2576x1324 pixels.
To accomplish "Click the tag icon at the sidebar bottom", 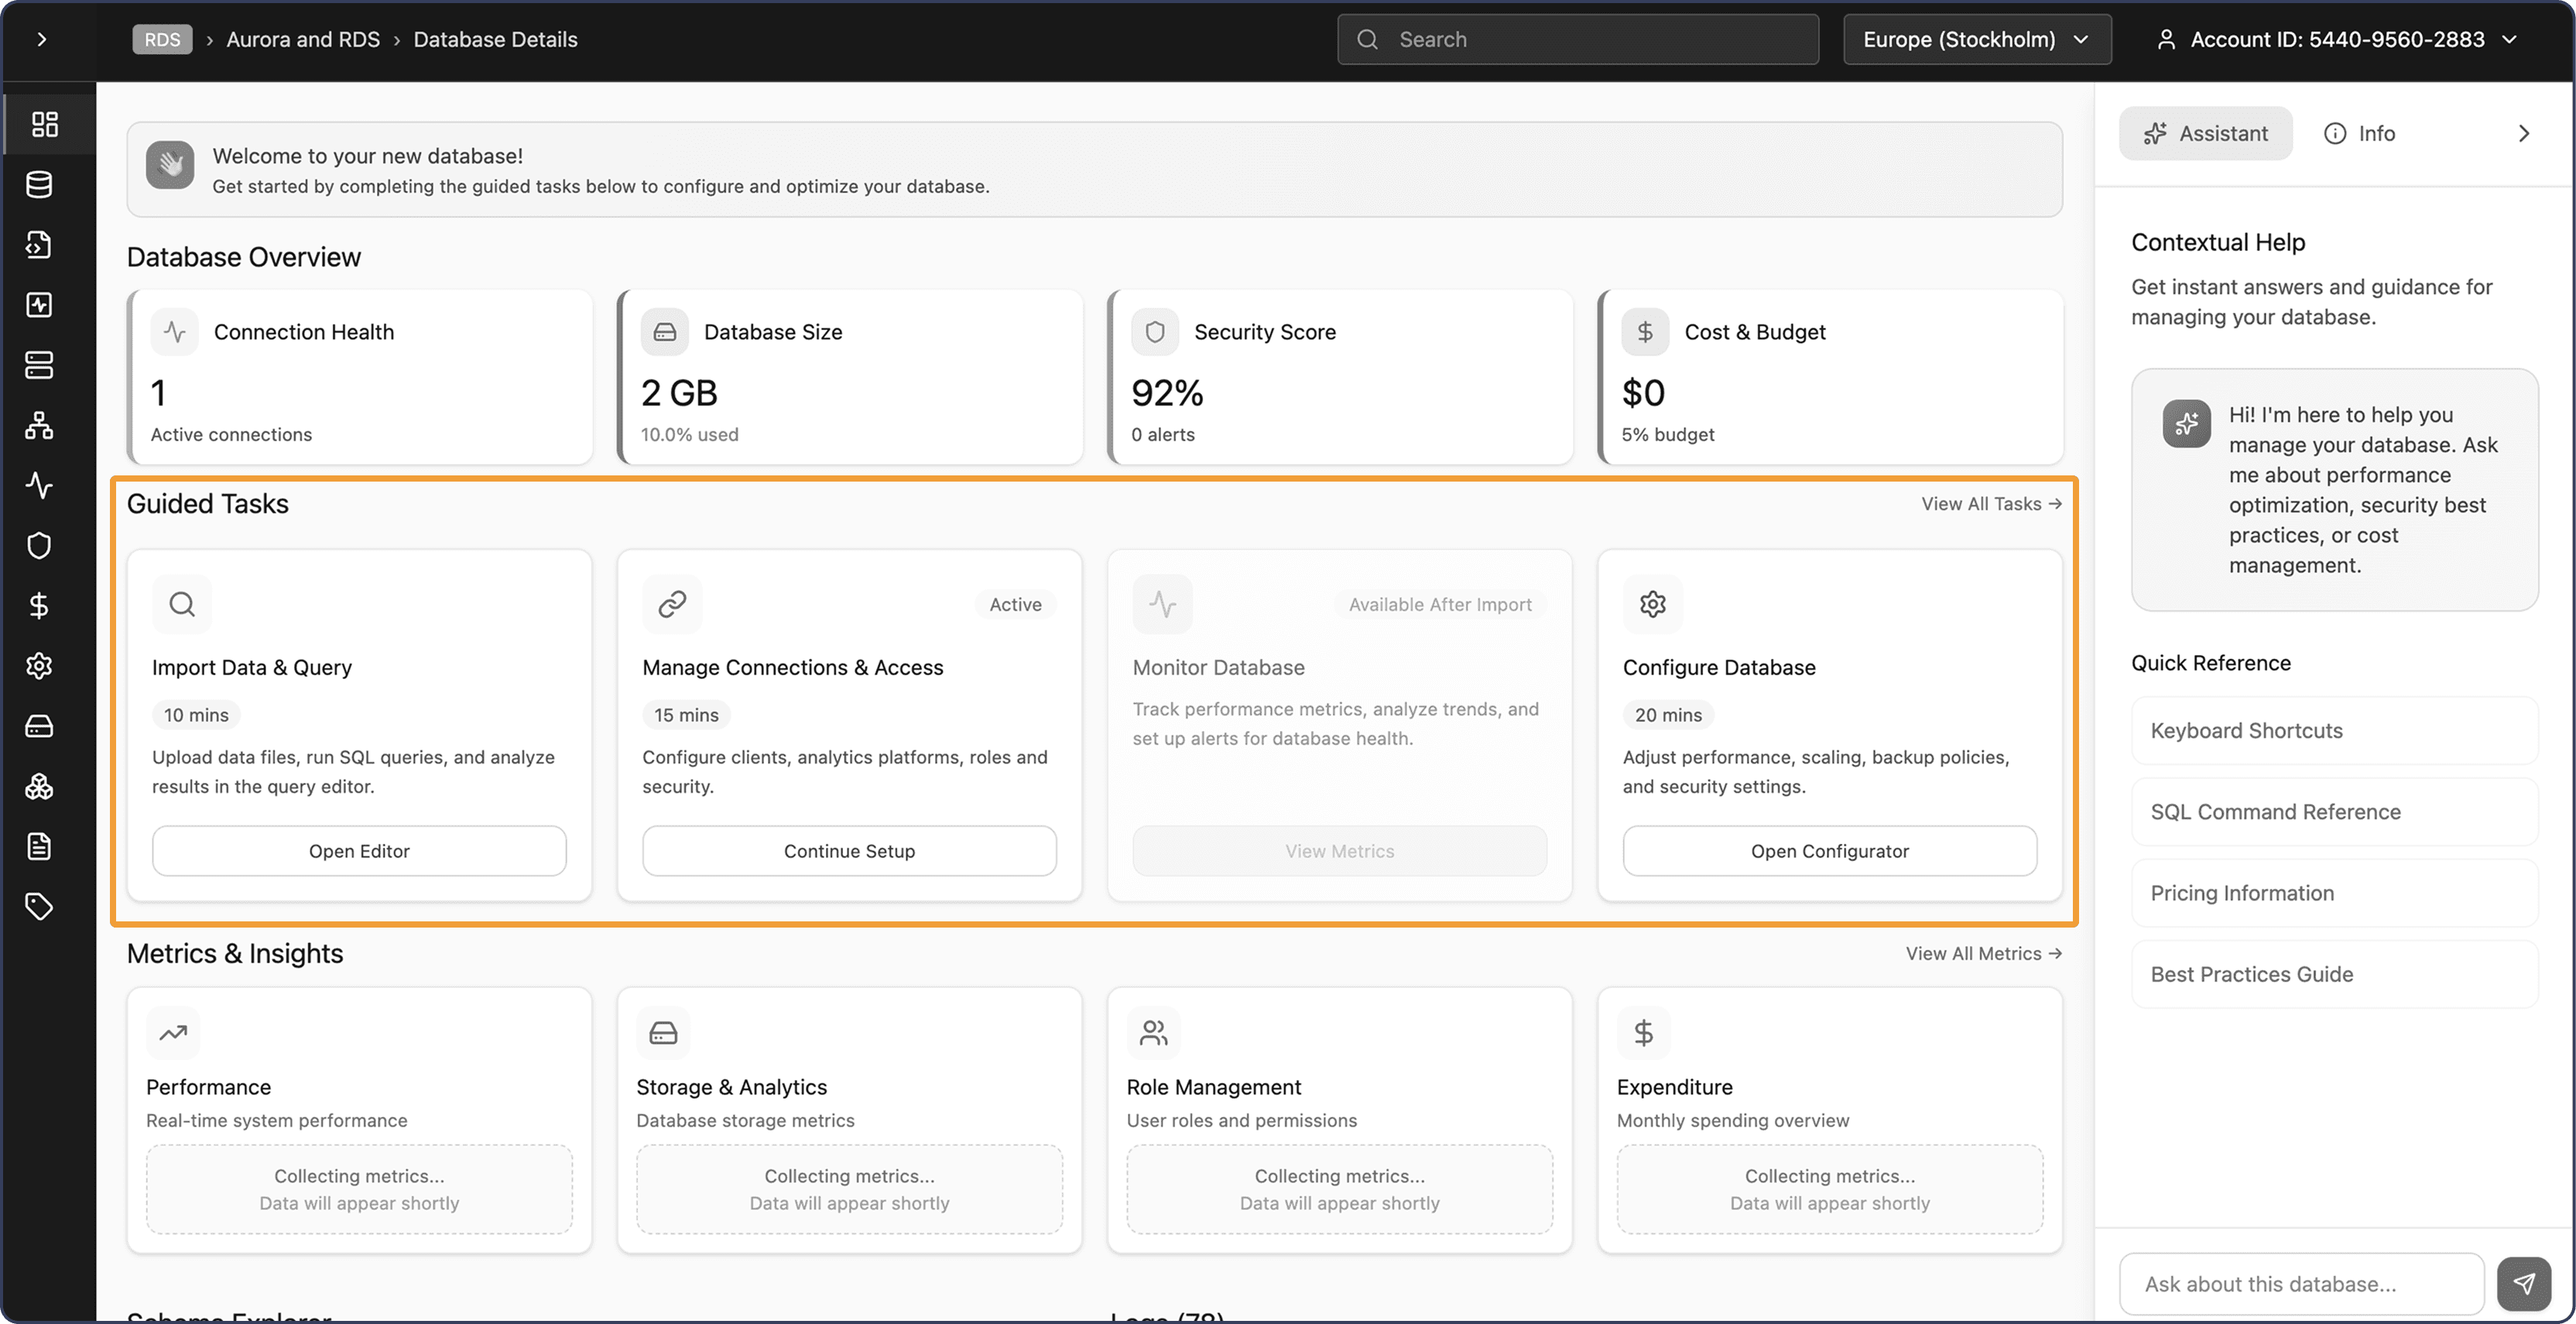I will point(39,907).
